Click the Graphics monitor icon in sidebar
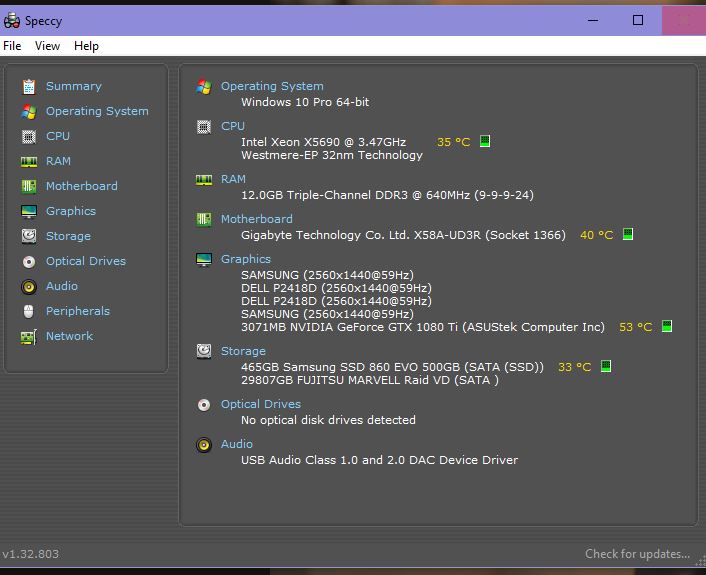Image resolution: width=706 pixels, height=575 pixels. (x=29, y=211)
